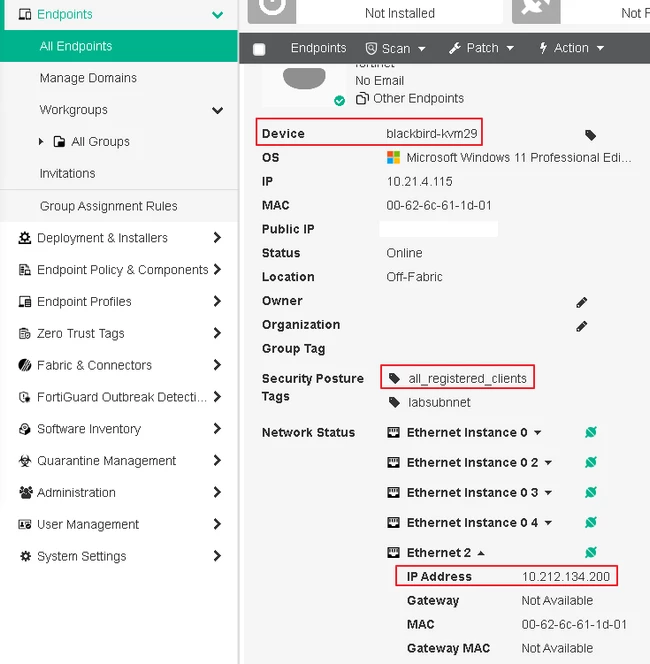650x664 pixels.
Task: Click green status icon for Ethernet Instance 0 4
Action: [x=591, y=522]
